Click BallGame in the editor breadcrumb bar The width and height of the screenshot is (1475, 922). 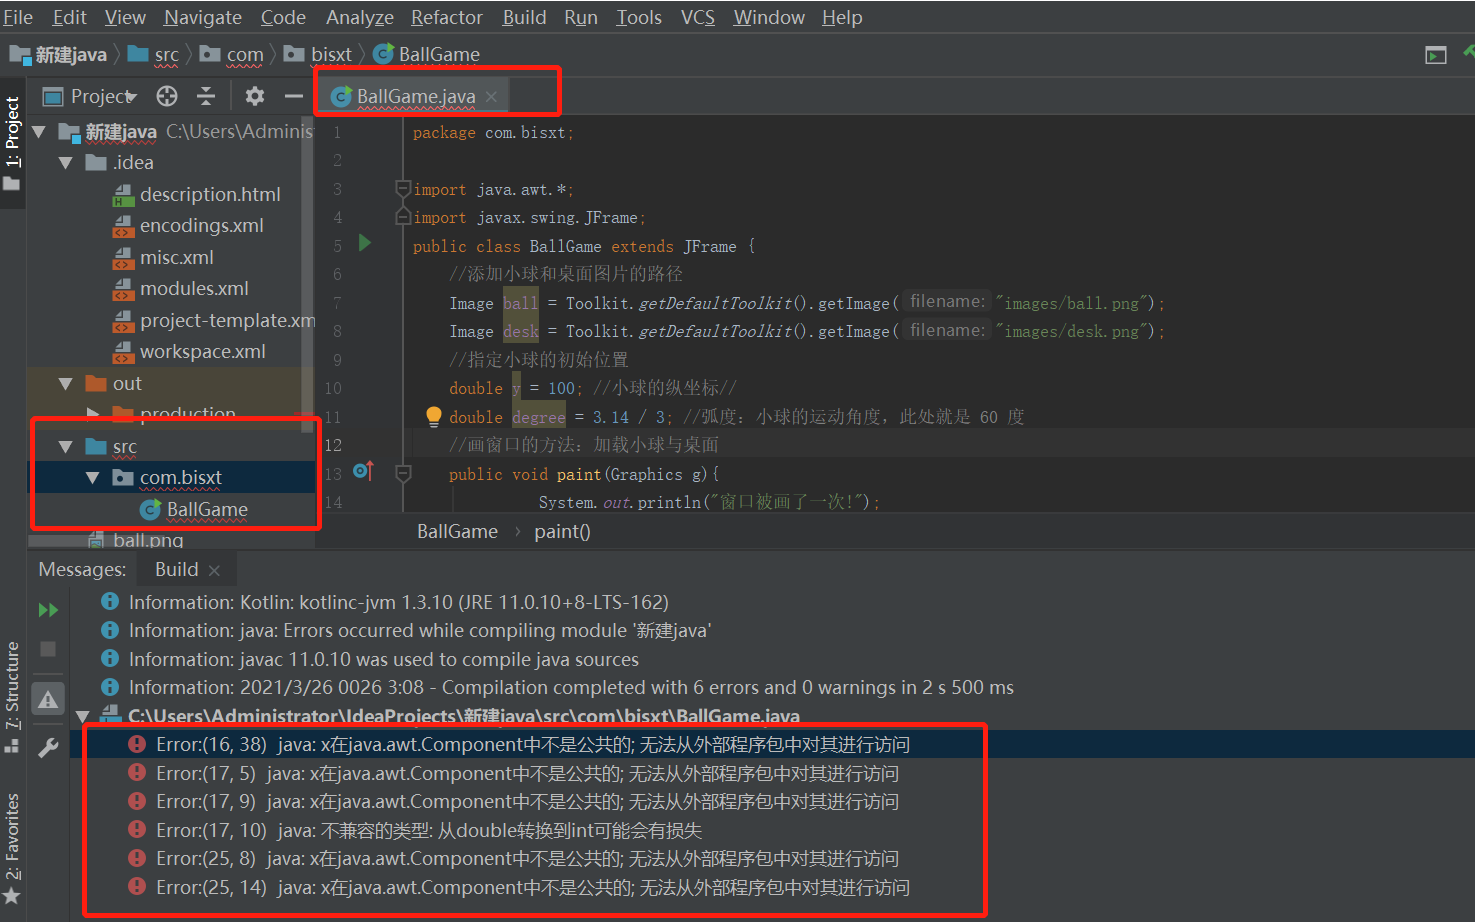coord(457,531)
